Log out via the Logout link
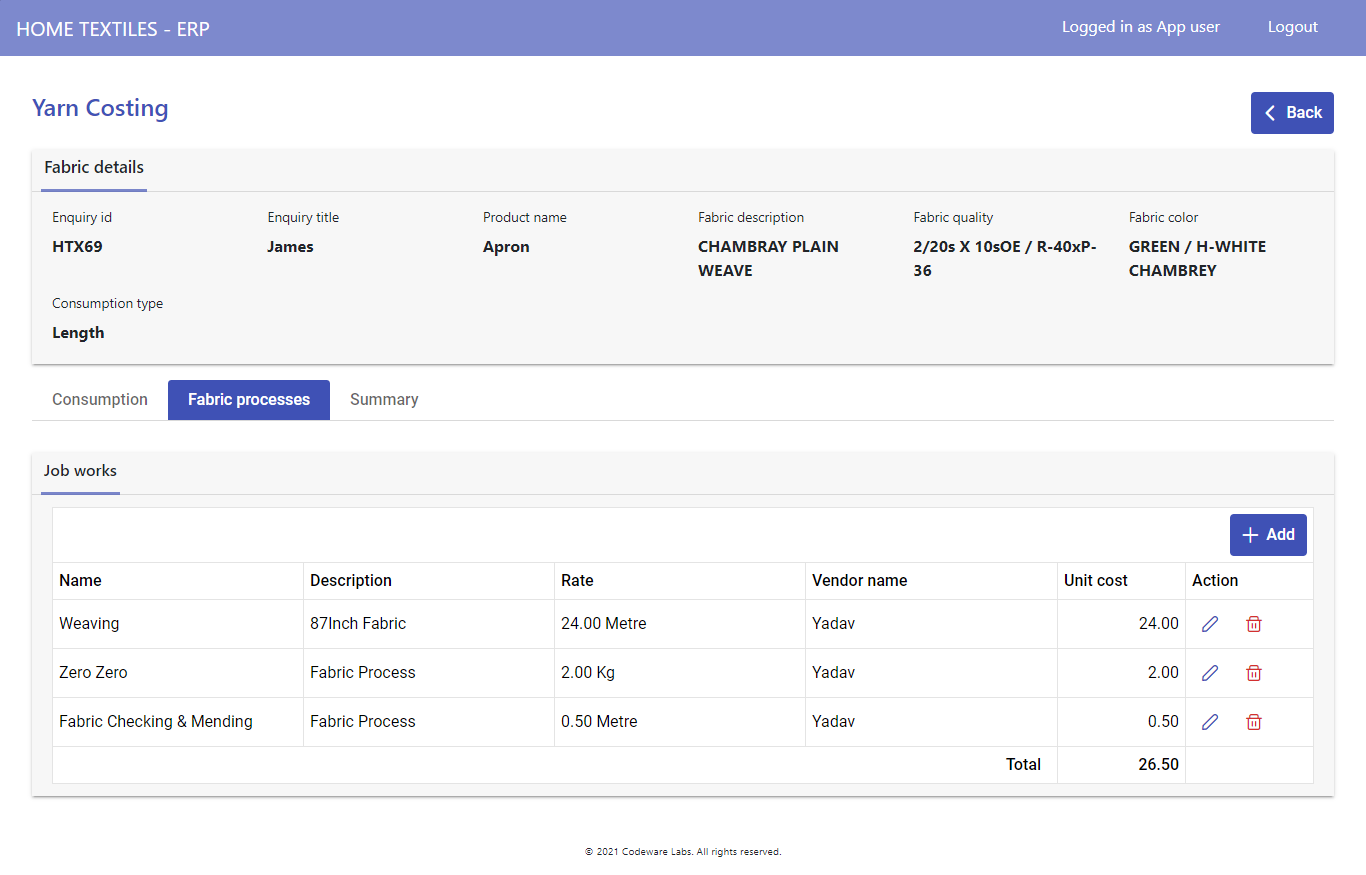Screen dimensions: 1366x875 pyautogui.click(x=1293, y=27)
